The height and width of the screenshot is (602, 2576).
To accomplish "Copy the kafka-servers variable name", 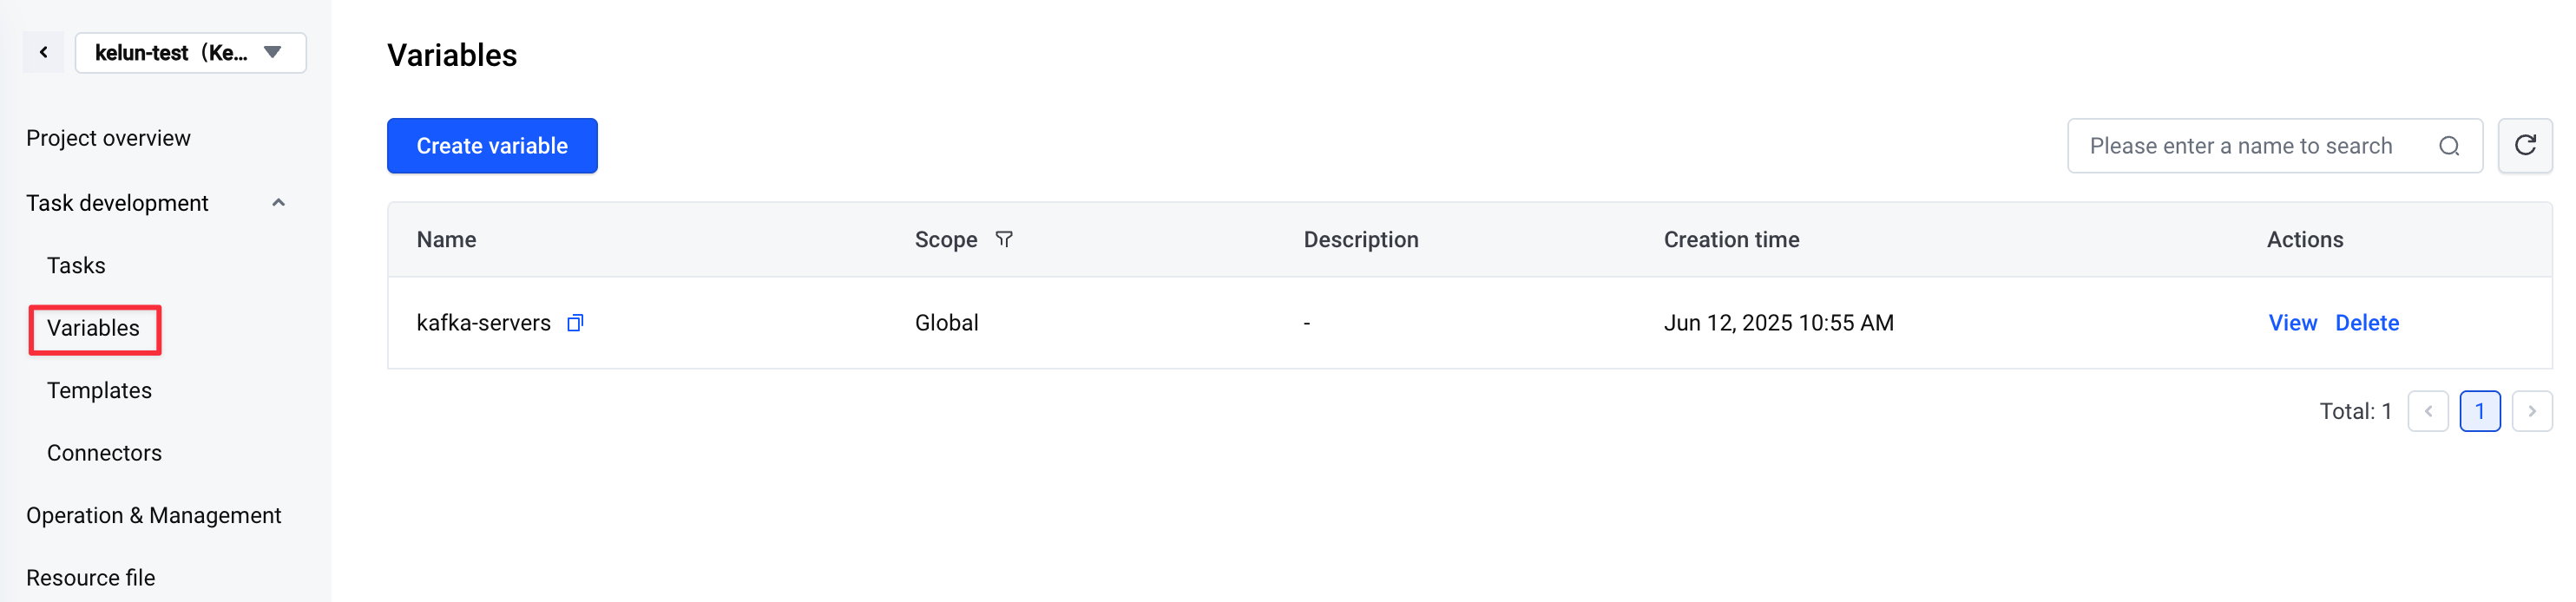I will click(575, 323).
